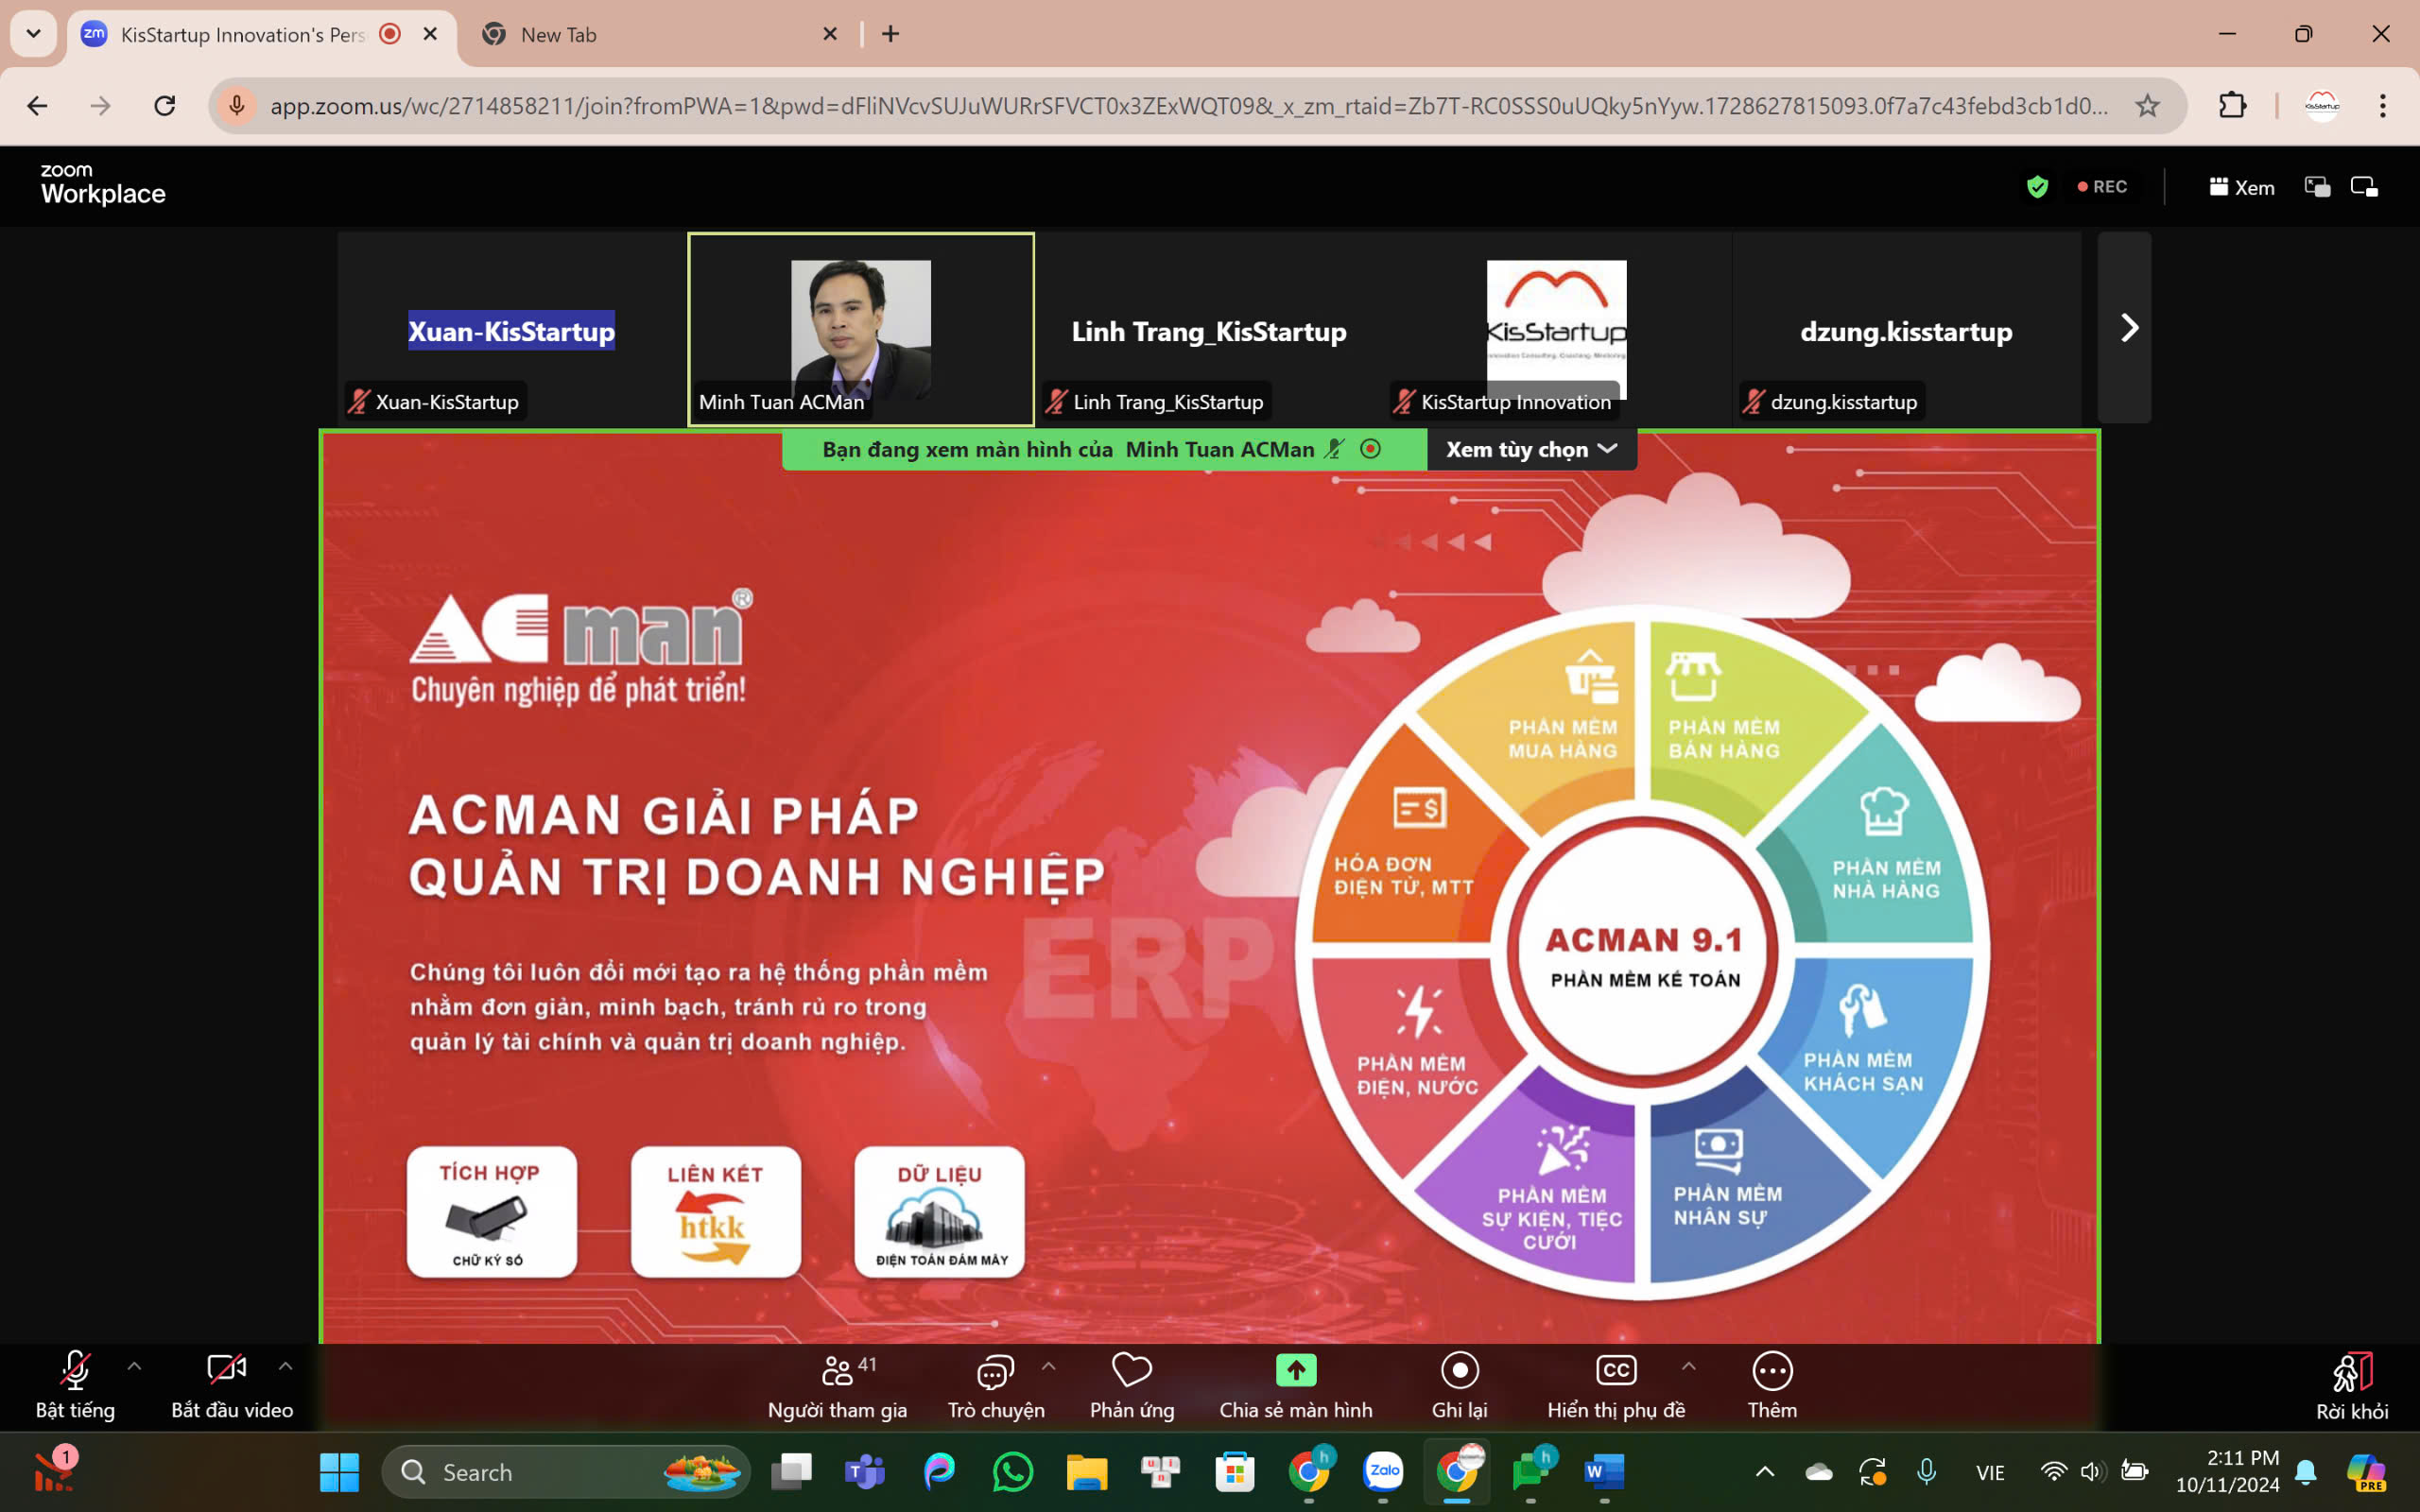Click the REC recording indicator
2420x1512 pixels.
(x=2102, y=187)
